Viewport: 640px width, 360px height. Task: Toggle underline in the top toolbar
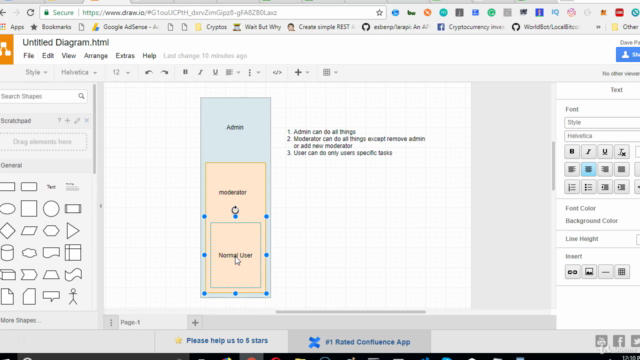215,72
